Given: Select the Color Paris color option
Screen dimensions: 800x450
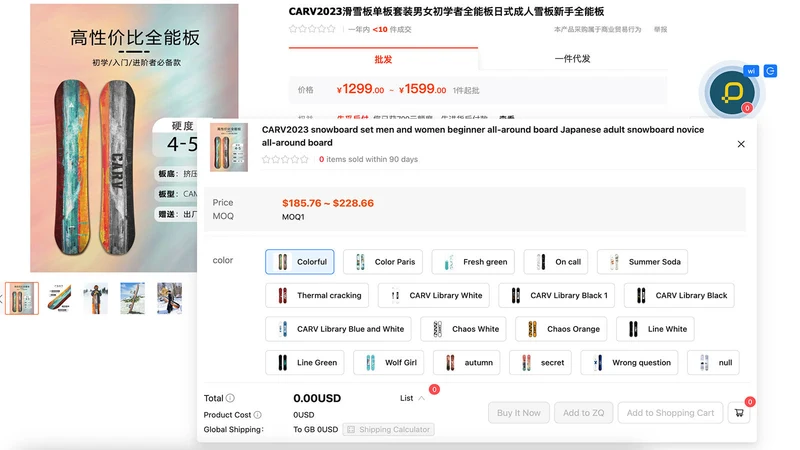Looking at the screenshot, I should coord(383,262).
